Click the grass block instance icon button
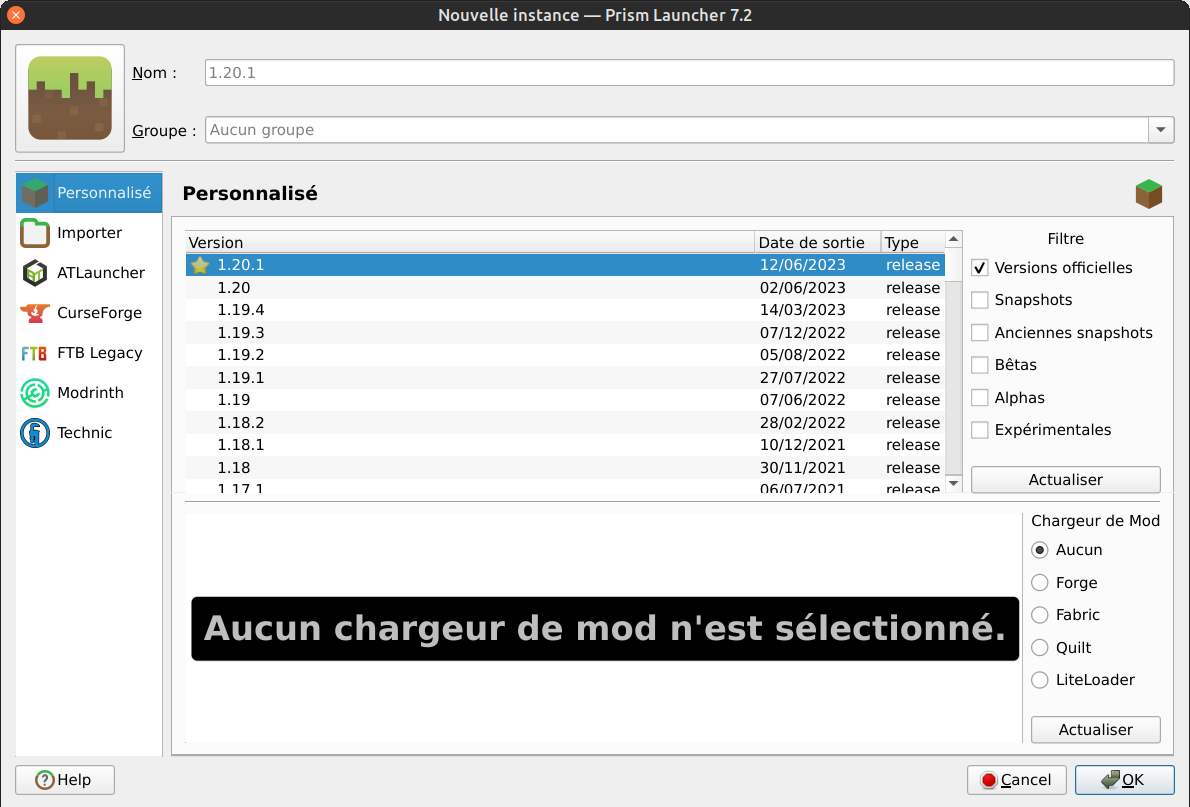The image size is (1190, 807). 70,98
